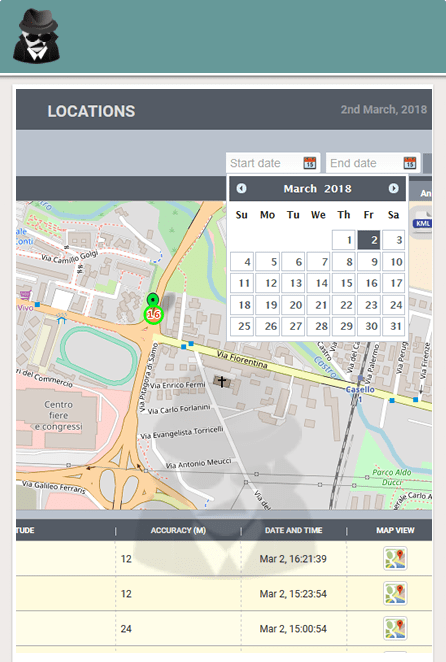This screenshot has height=662, width=446.
Task: Select March 21 in the calendar
Action: pos(318,305)
